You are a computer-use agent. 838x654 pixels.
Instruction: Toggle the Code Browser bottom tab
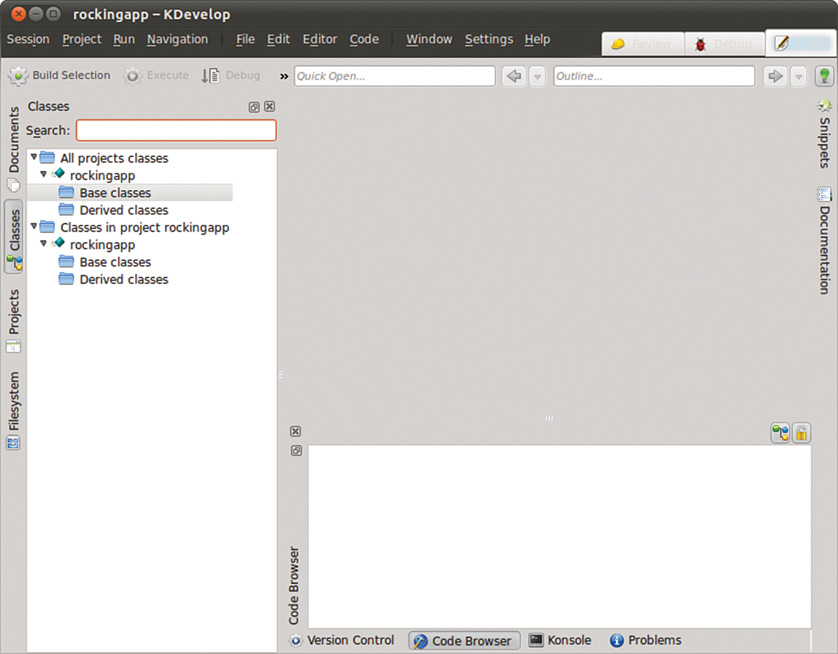(464, 641)
